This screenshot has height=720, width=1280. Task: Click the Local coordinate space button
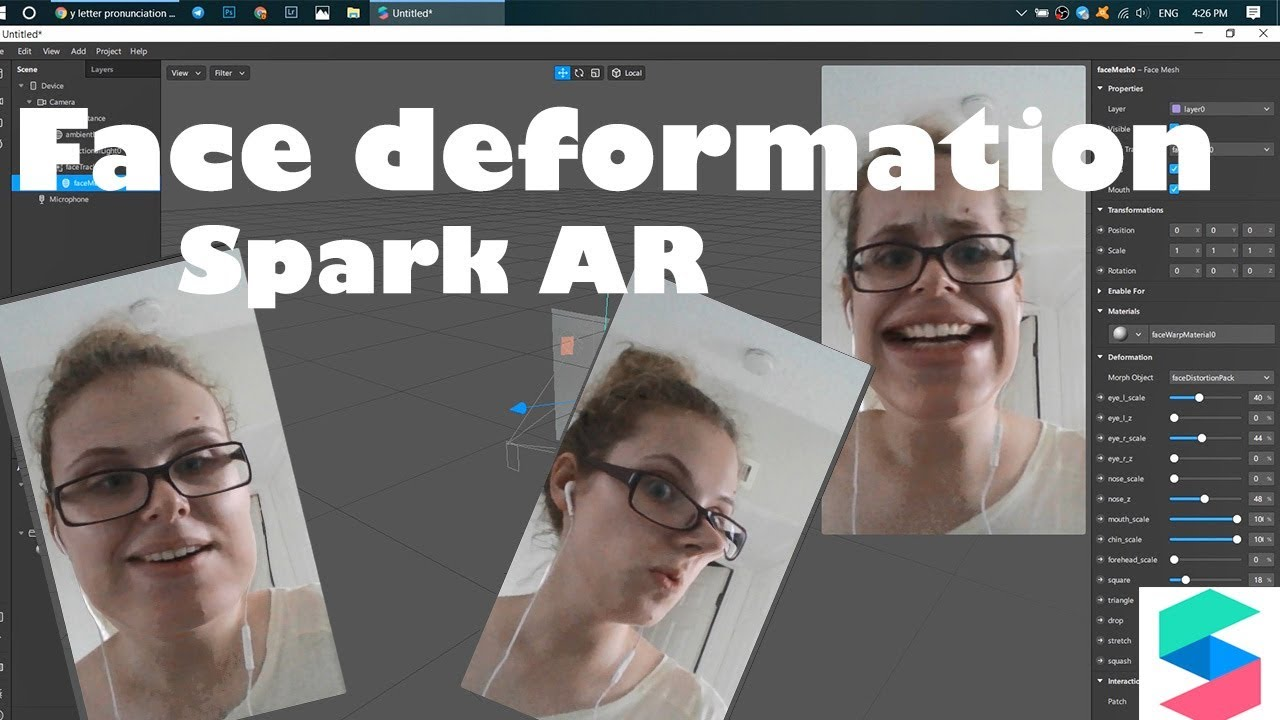pos(627,73)
